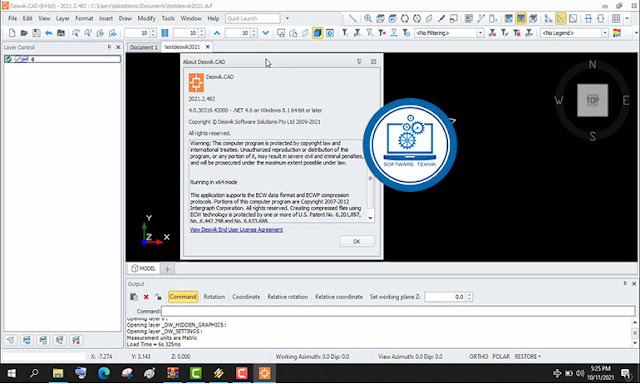Toggle POLAR mode in status bar
640x384 pixels.
pyautogui.click(x=501, y=356)
